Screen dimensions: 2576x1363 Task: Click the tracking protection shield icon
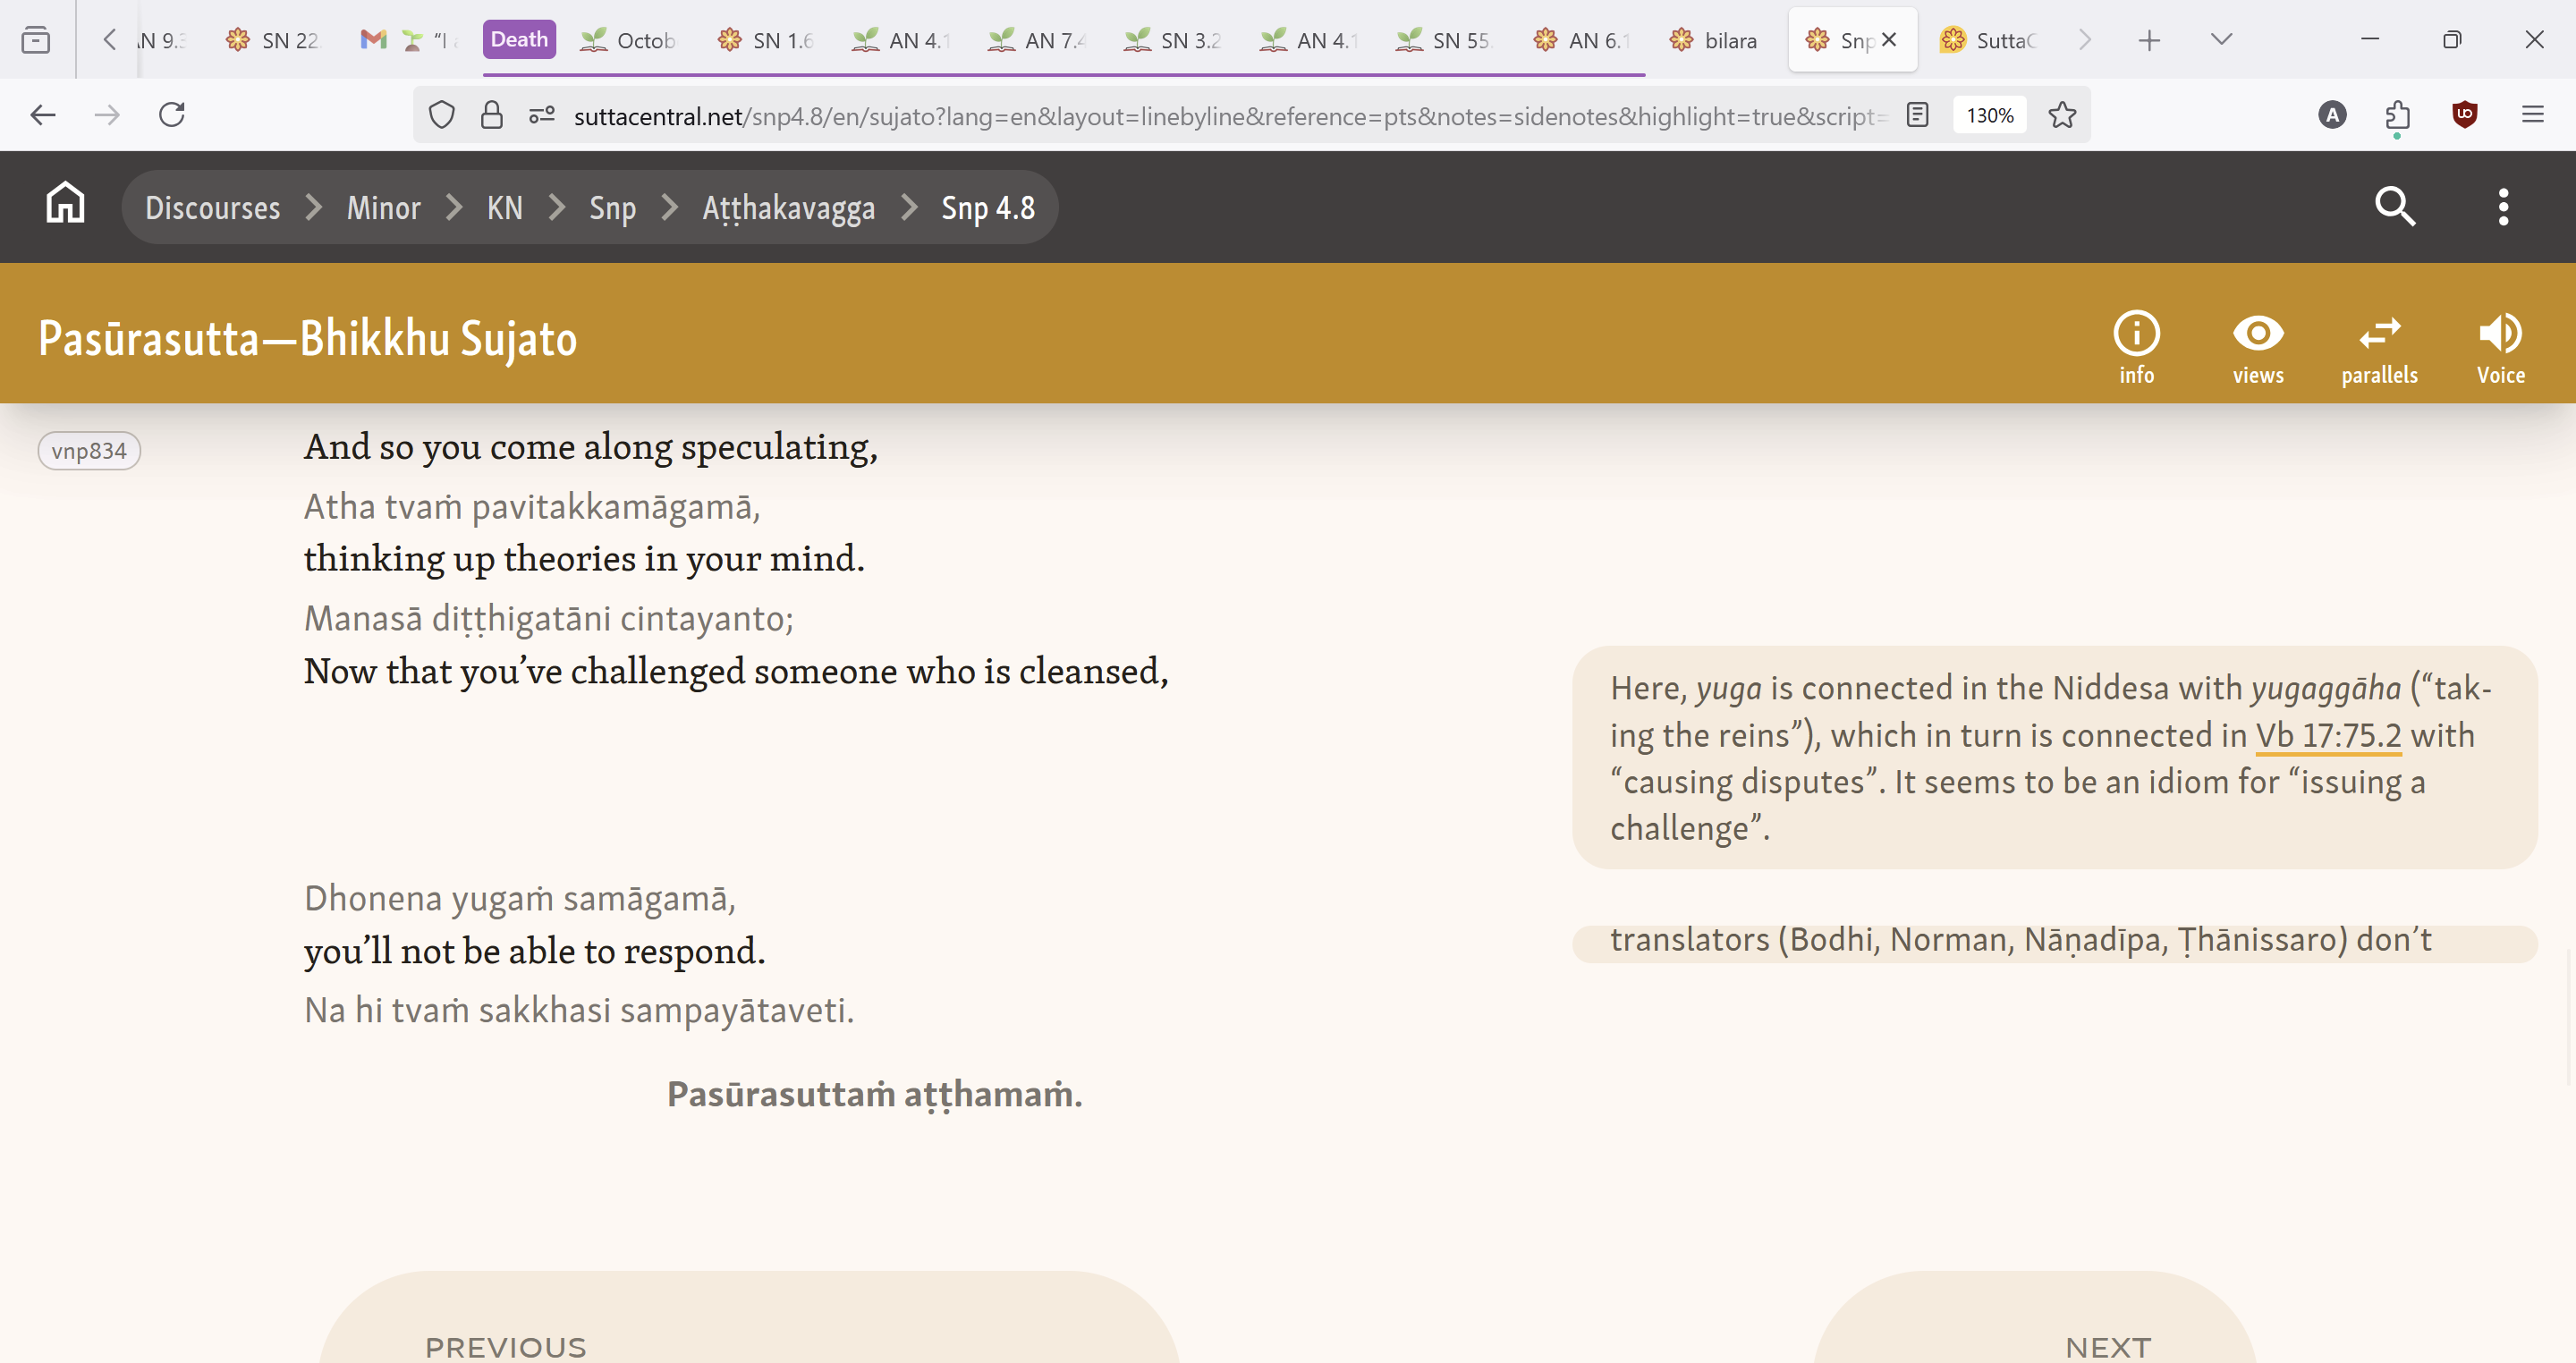[x=441, y=115]
